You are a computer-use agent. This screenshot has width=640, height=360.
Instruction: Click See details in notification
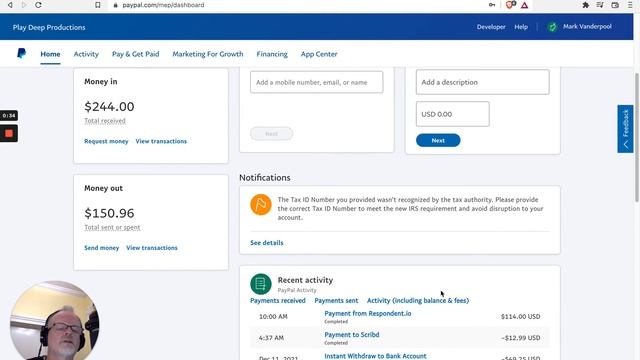pyautogui.click(x=267, y=242)
